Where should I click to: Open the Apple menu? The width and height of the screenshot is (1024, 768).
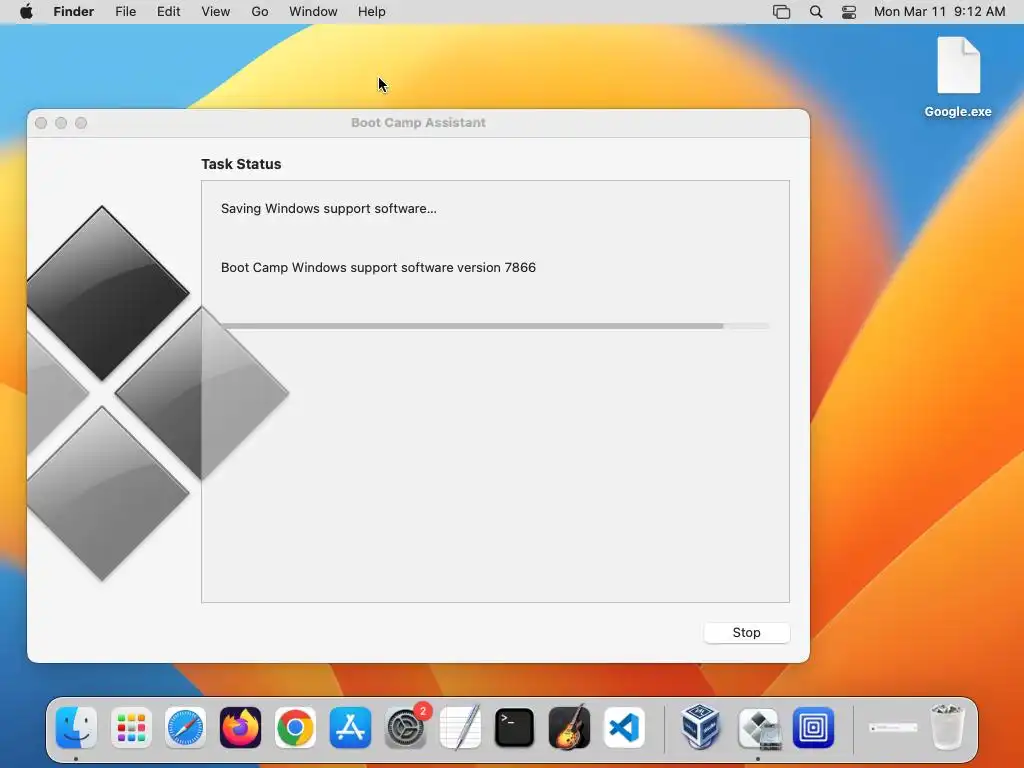(x=26, y=12)
